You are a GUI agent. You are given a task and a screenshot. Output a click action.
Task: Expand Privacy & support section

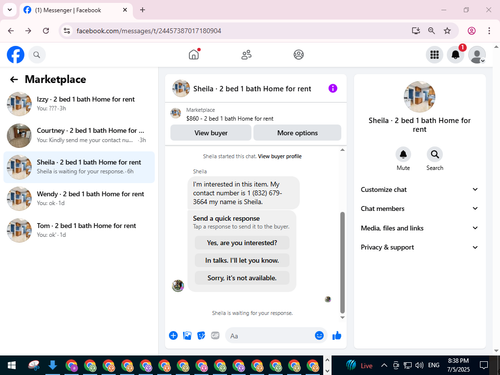click(419, 247)
